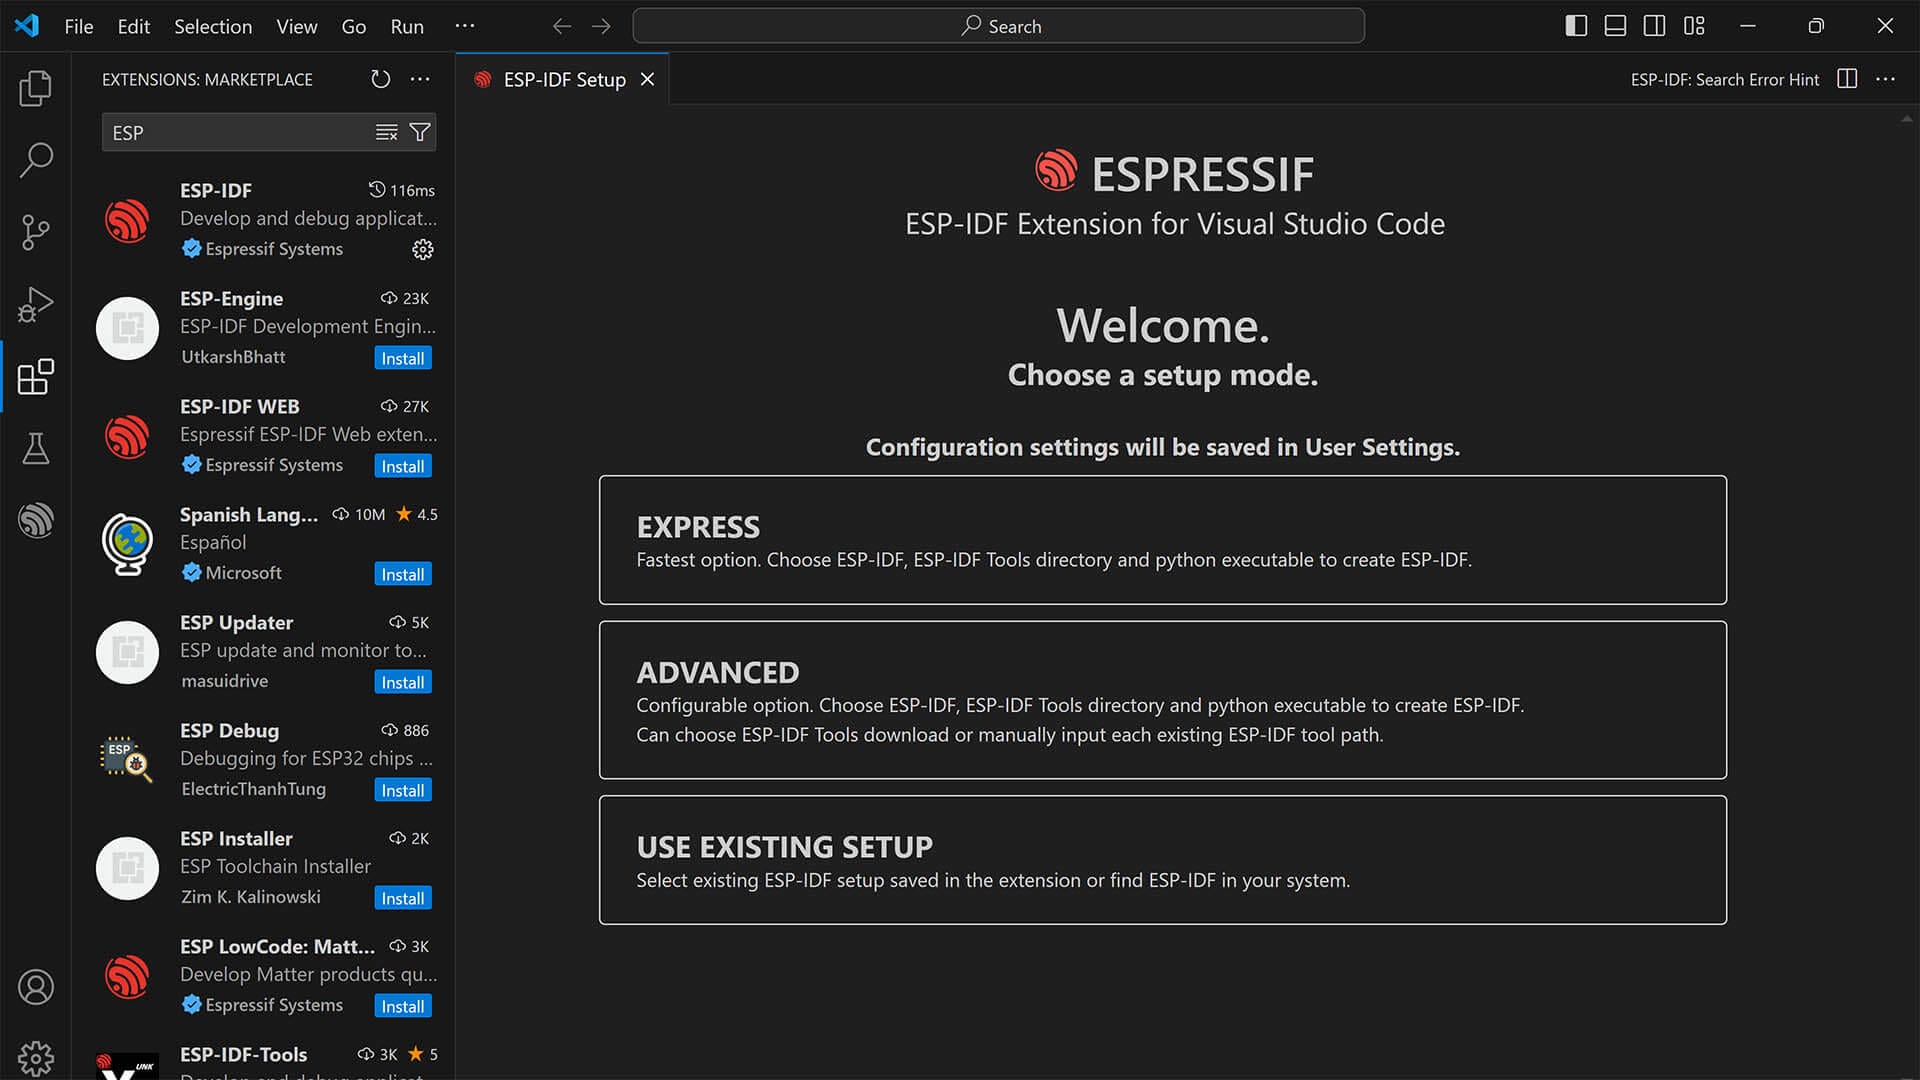Open the Explorer view in the activity bar

coord(36,88)
